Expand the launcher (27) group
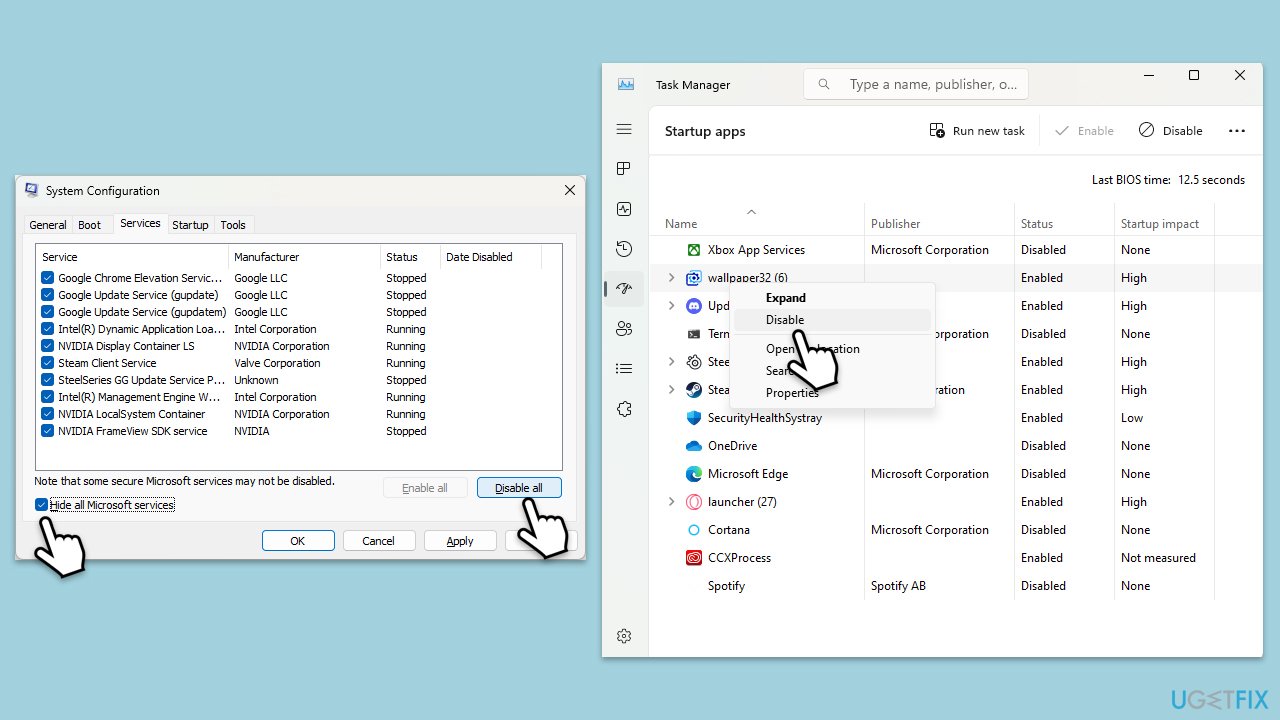 click(x=672, y=502)
